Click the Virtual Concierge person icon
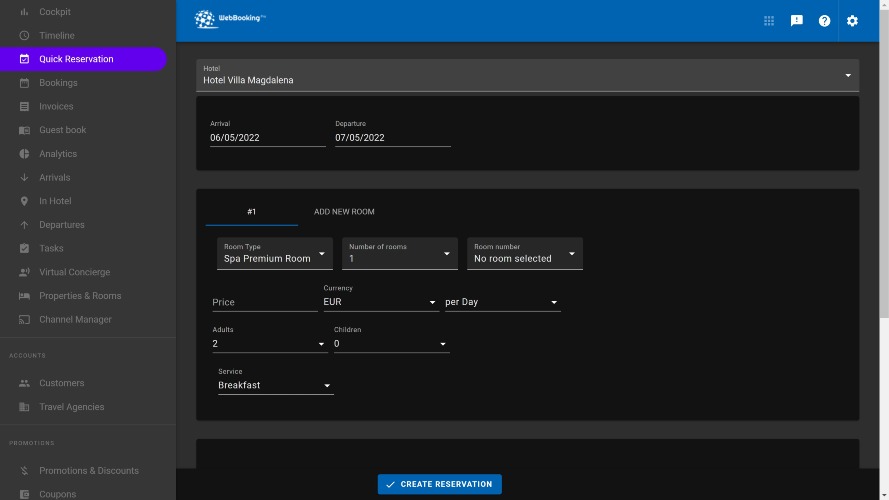This screenshot has width=889, height=500. click(24, 272)
